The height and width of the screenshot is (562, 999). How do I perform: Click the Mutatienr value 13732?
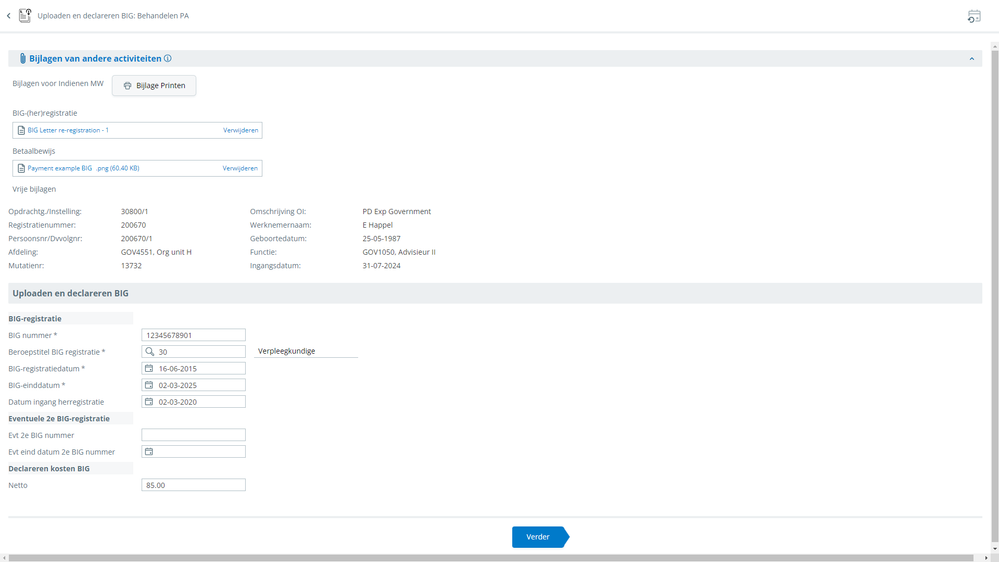131,266
